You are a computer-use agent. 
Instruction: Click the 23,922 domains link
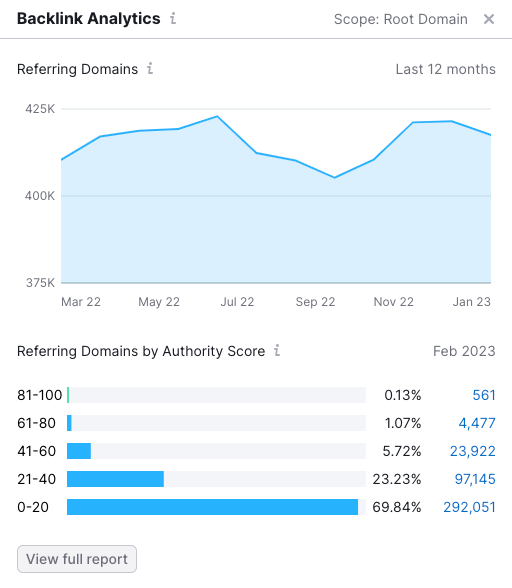pos(473,451)
